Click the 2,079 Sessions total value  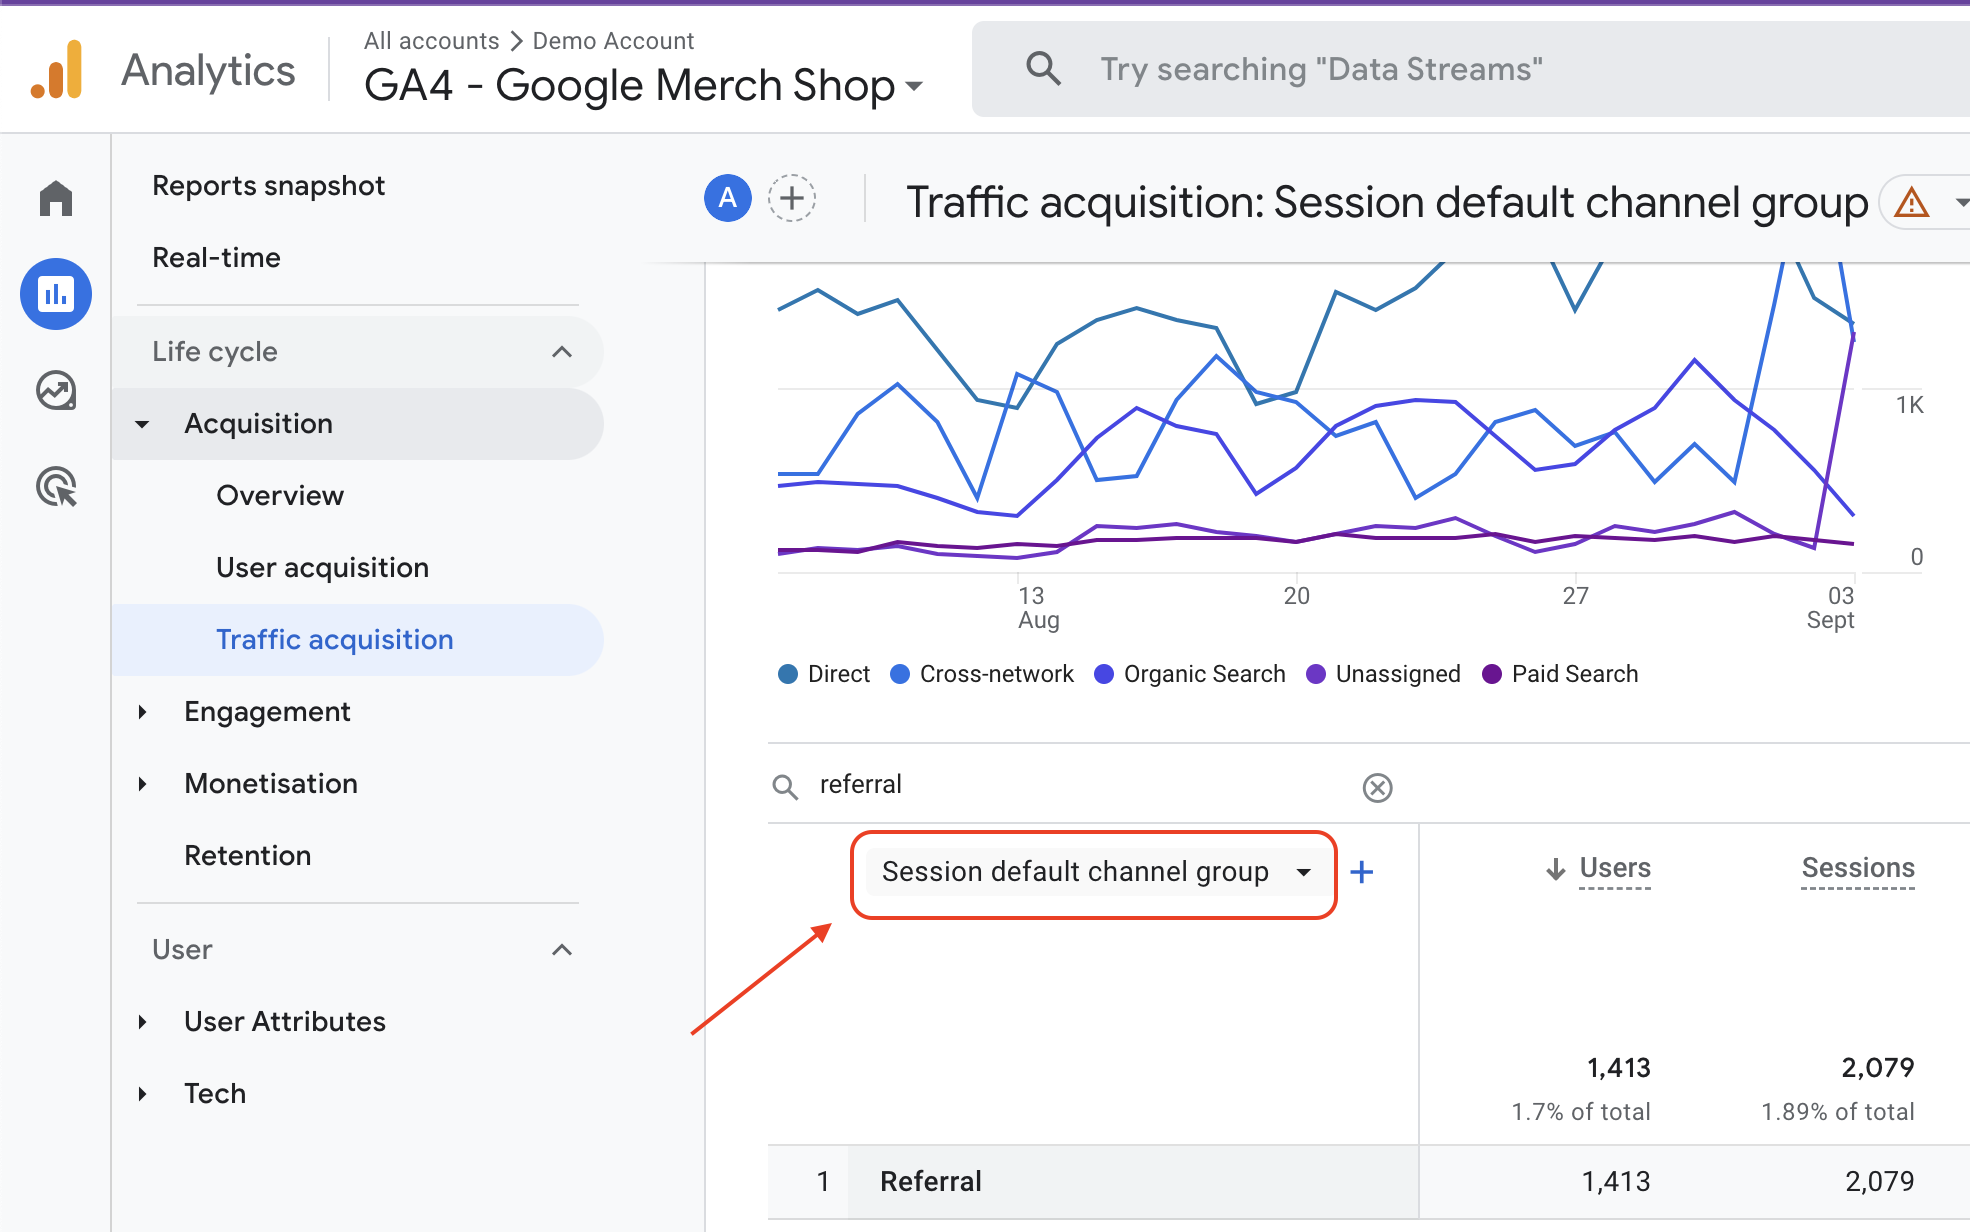1878,1068
